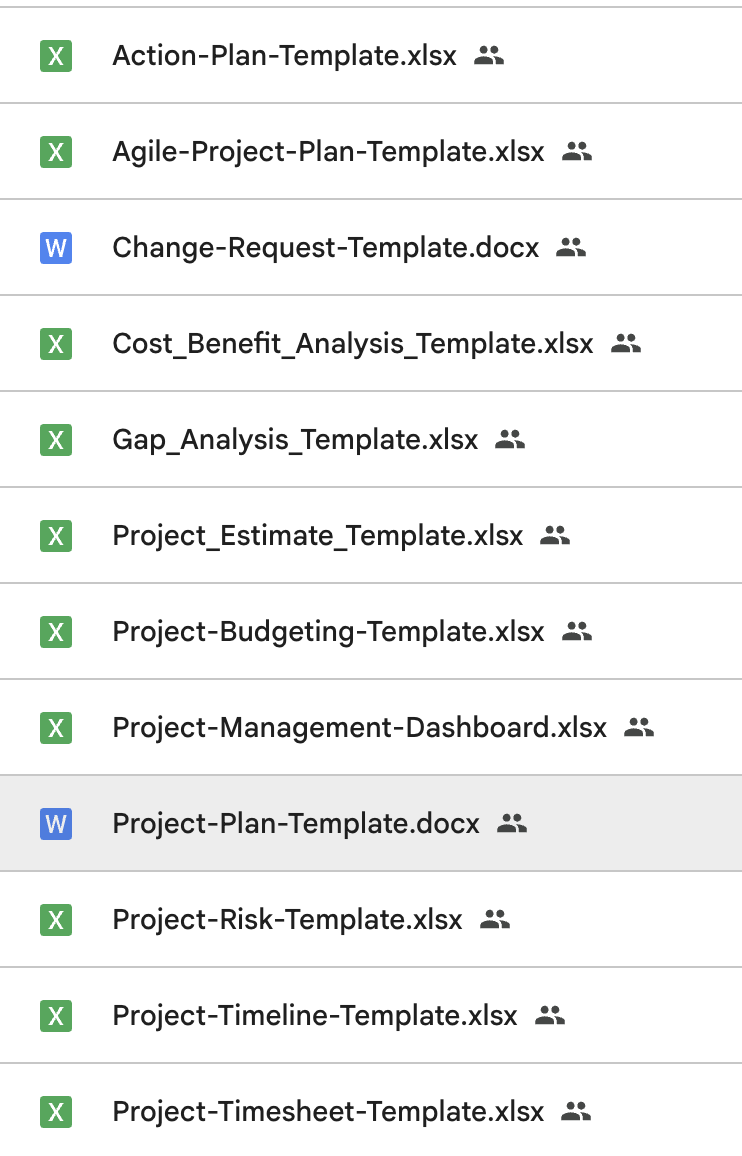This screenshot has height=1156, width=742.
Task: Click the Excel icon beside Gap_Analysis_Template.xlsx
Action: pyautogui.click(x=56, y=439)
